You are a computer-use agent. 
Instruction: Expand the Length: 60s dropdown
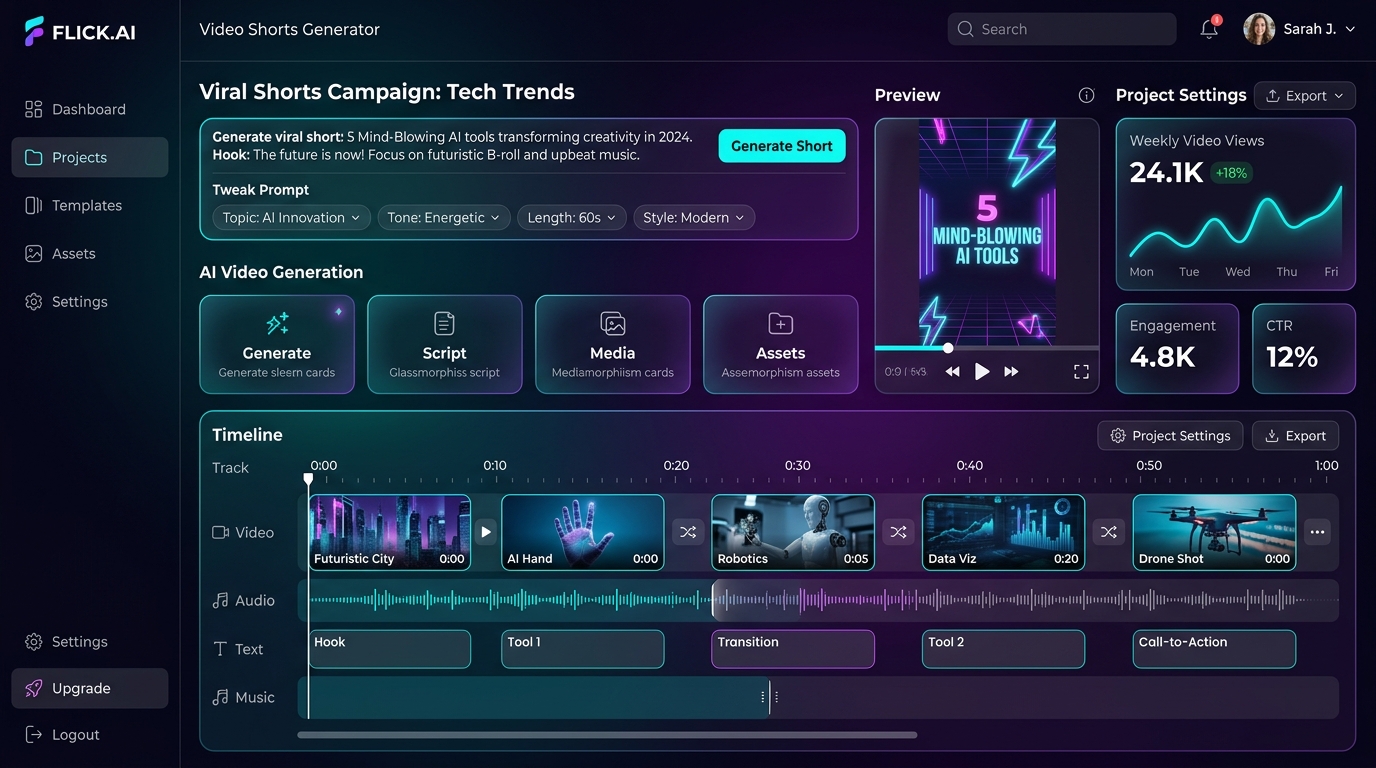pyautogui.click(x=572, y=217)
